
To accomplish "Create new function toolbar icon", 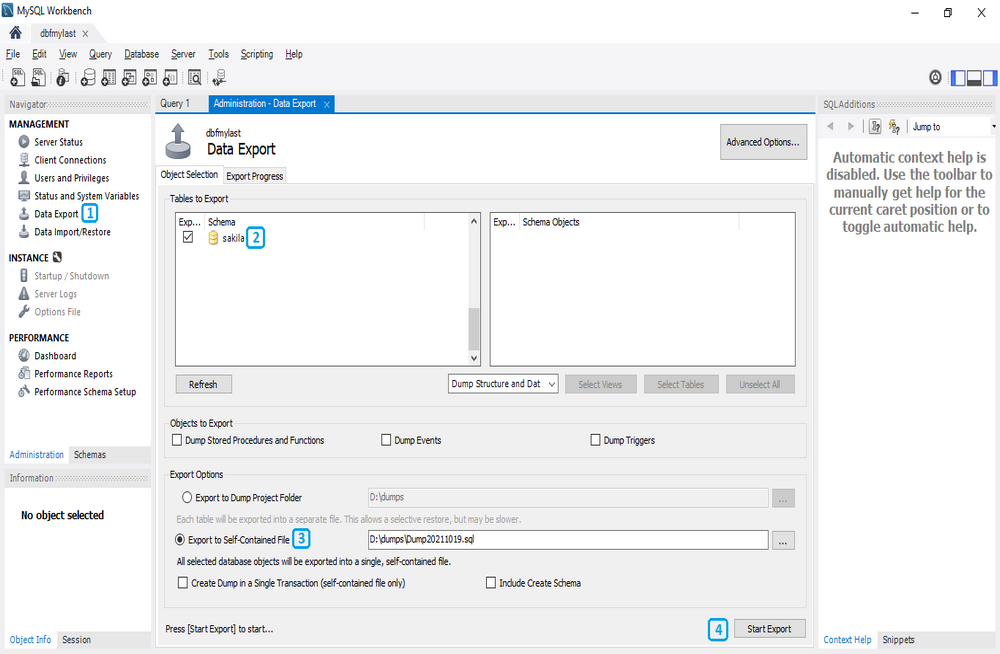I will 170,77.
